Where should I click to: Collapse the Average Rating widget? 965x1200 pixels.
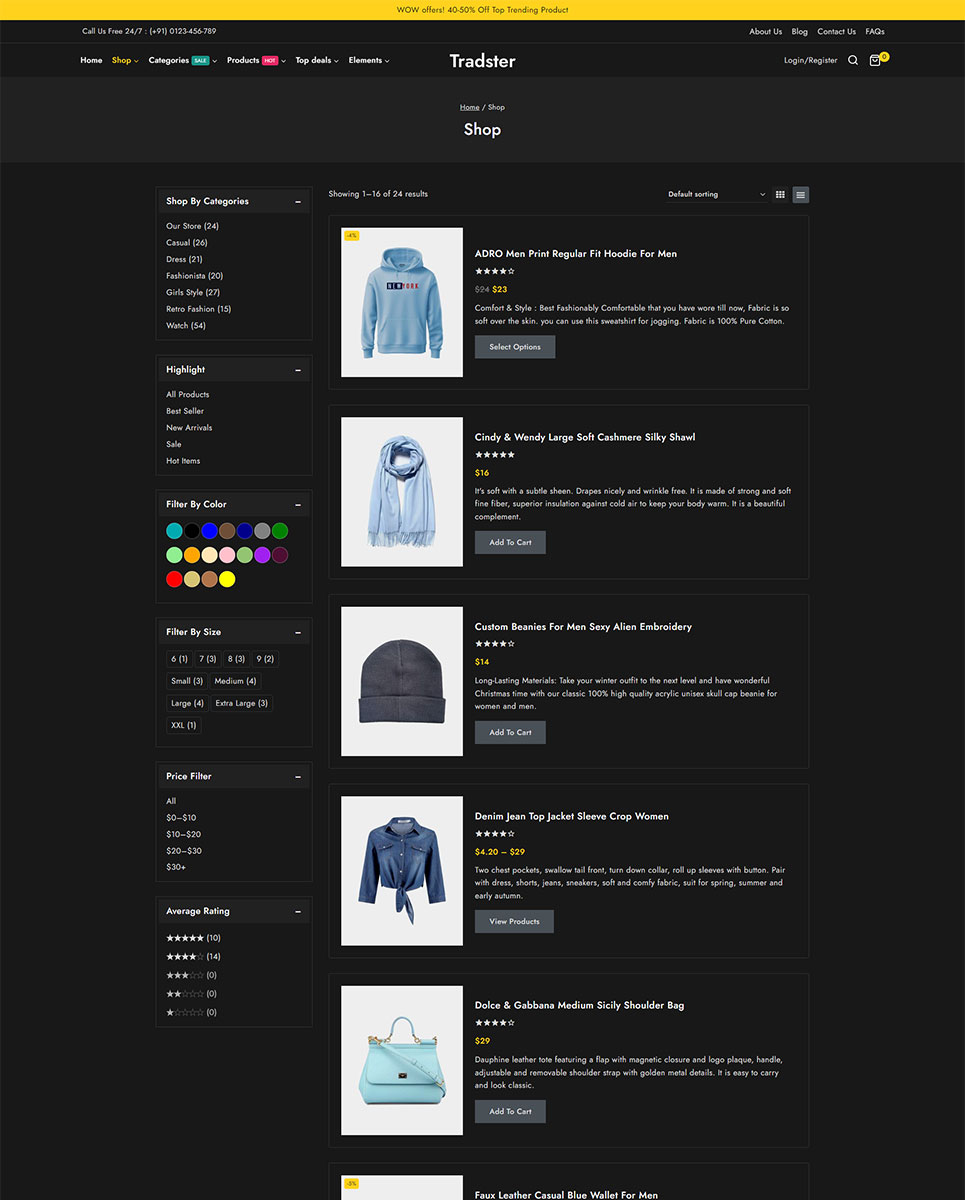298,912
